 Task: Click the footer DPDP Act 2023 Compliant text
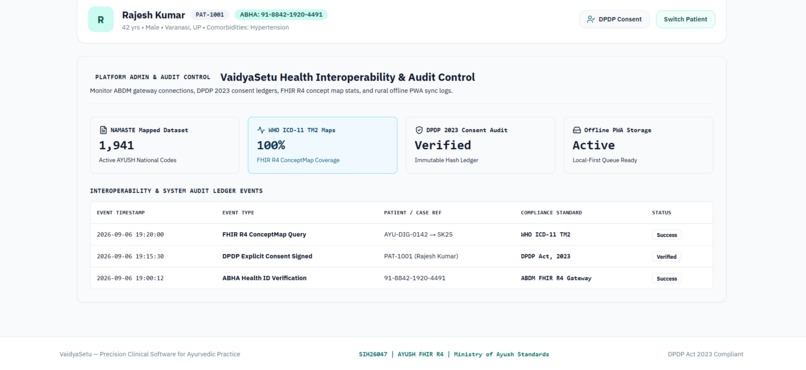705,354
